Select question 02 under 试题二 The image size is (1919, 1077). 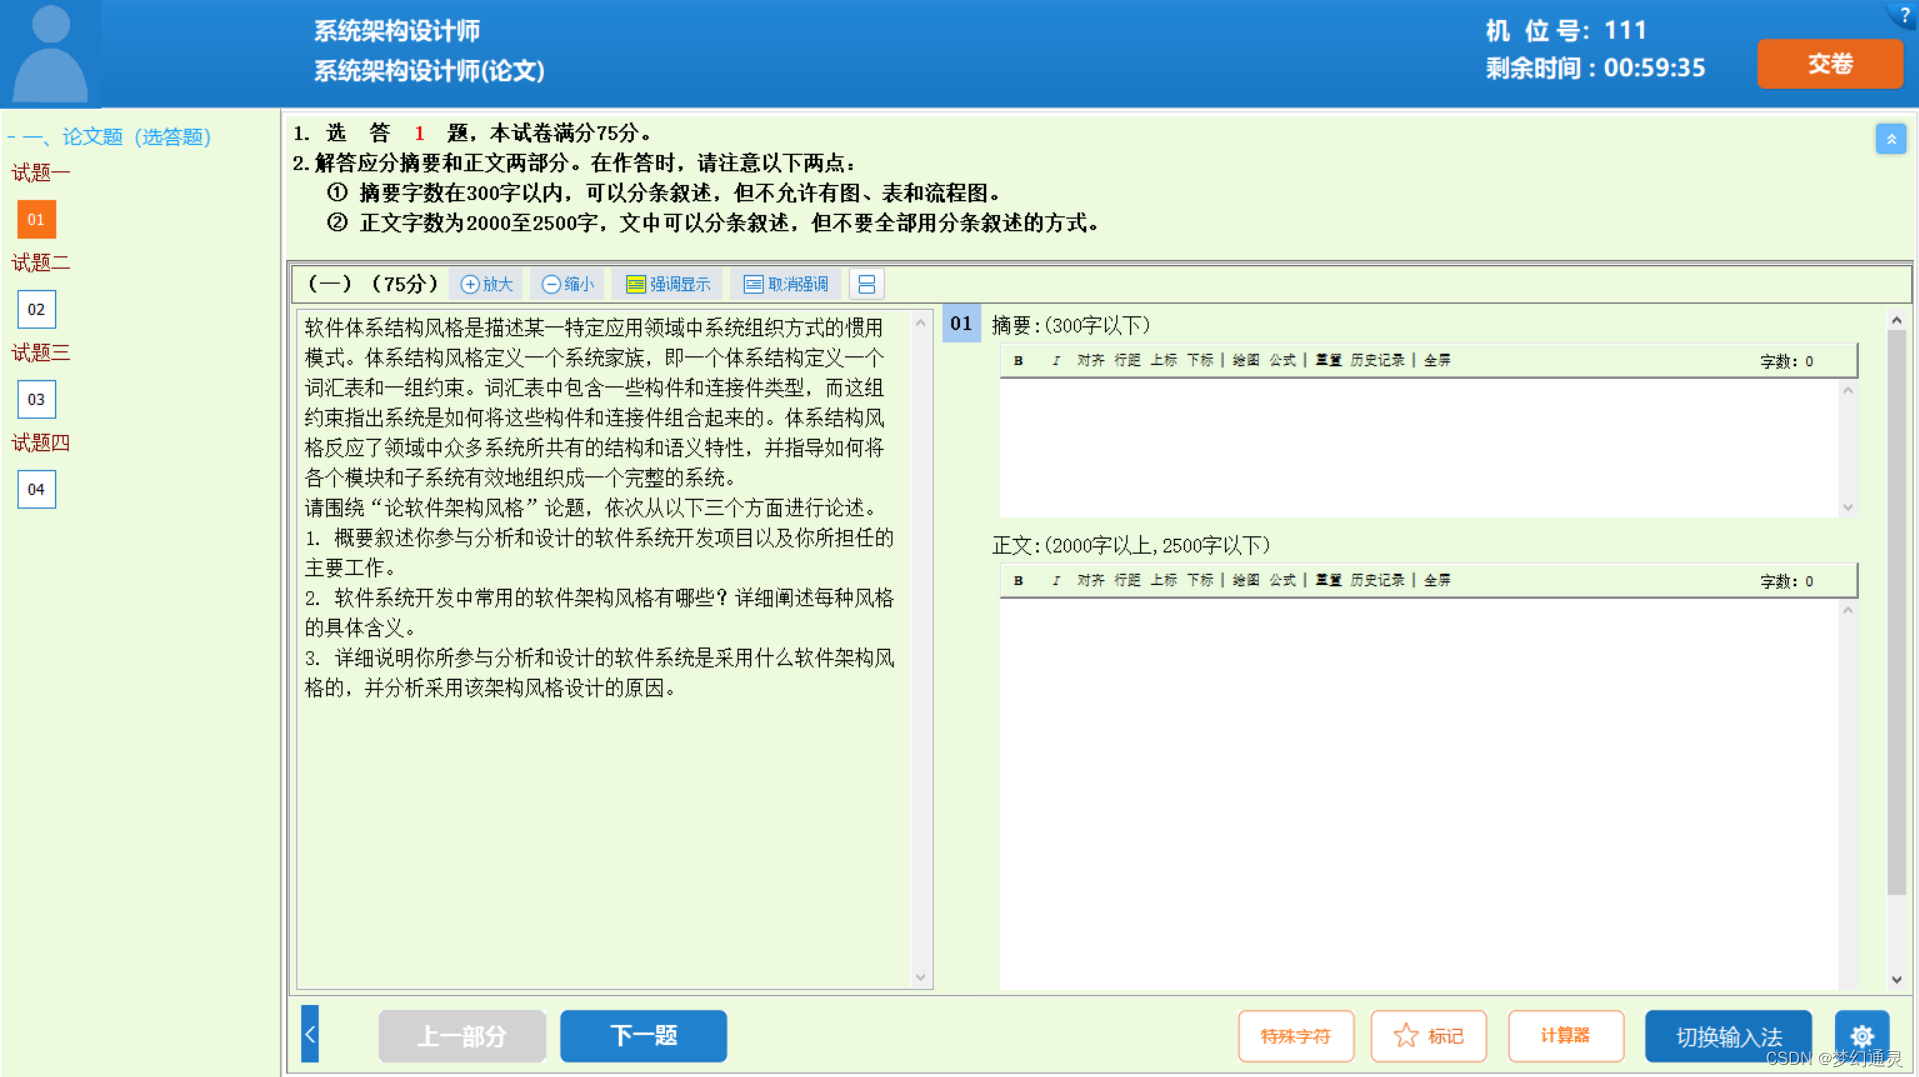point(36,309)
